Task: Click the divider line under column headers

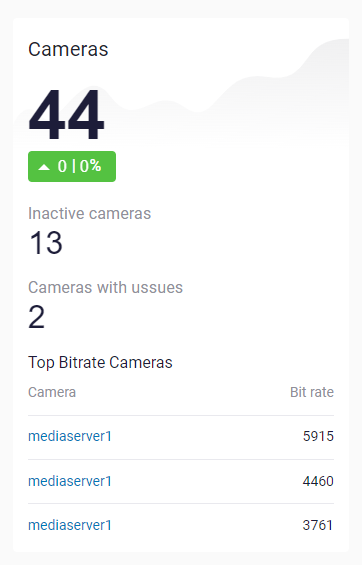Action: click(181, 415)
